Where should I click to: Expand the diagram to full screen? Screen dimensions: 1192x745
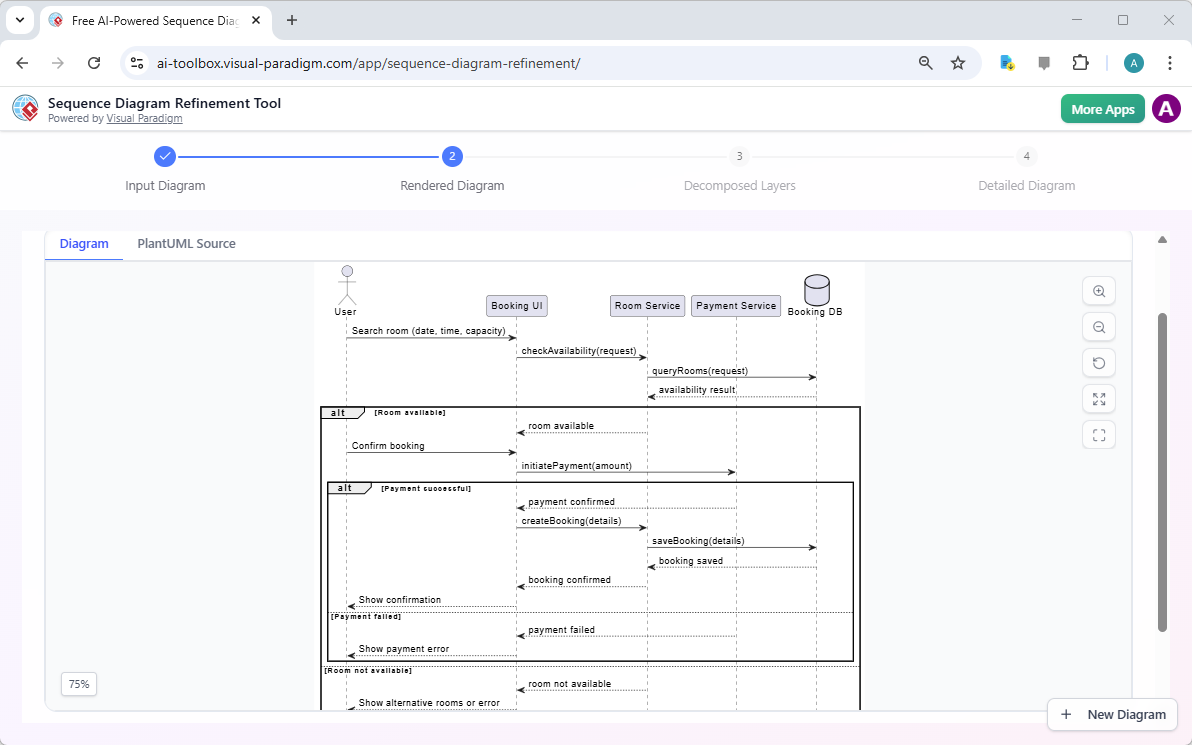tap(1098, 398)
